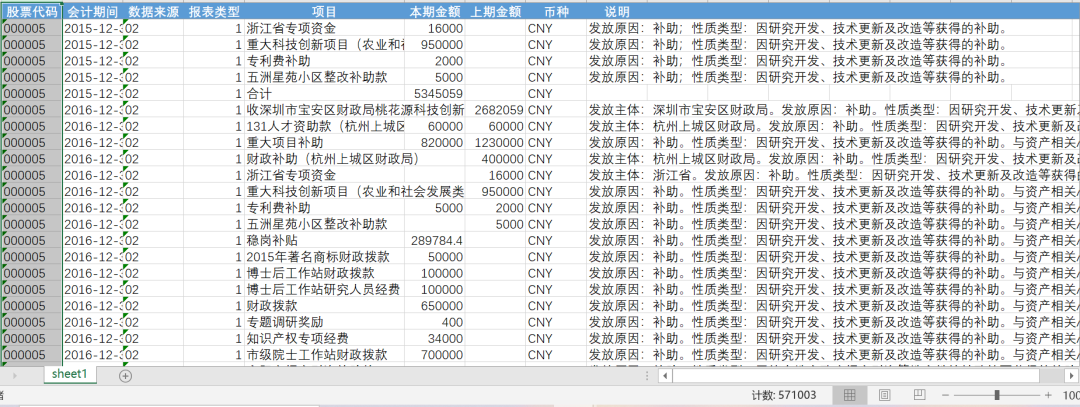
Task: Click the 计数: 571003 status indicator
Action: pos(784,395)
